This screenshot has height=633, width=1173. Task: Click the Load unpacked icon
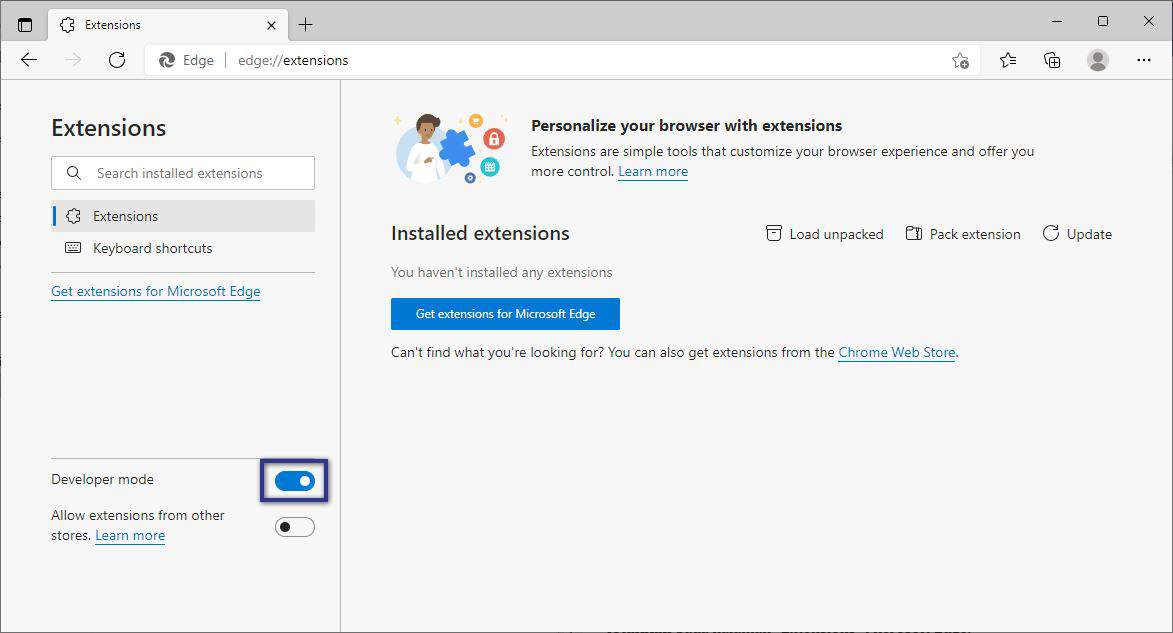click(x=775, y=233)
